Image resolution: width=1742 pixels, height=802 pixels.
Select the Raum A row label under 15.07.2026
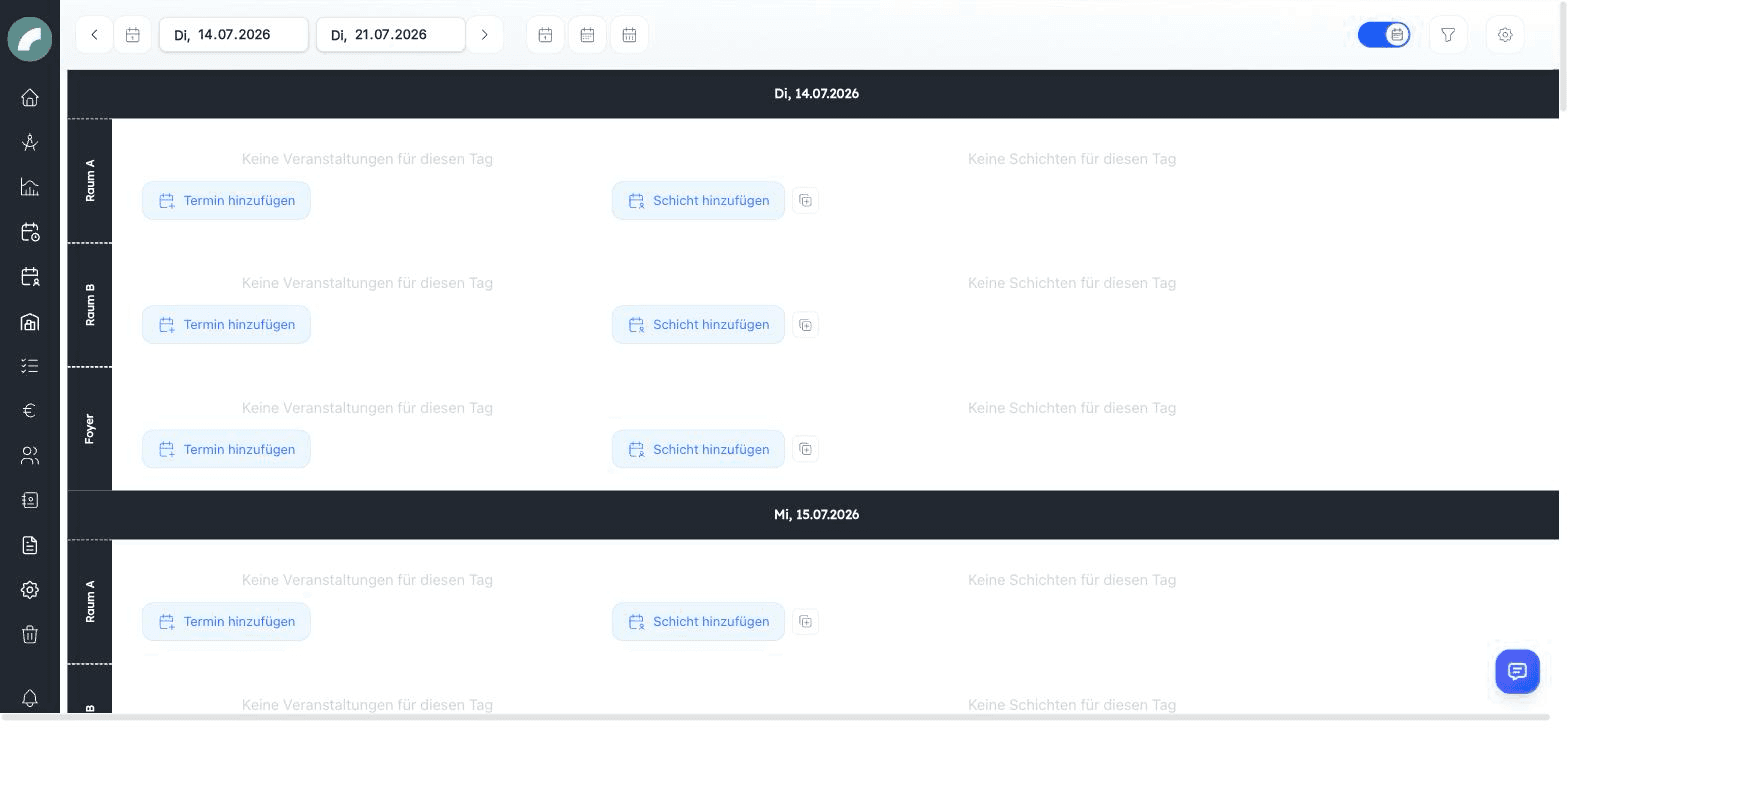[x=90, y=602]
